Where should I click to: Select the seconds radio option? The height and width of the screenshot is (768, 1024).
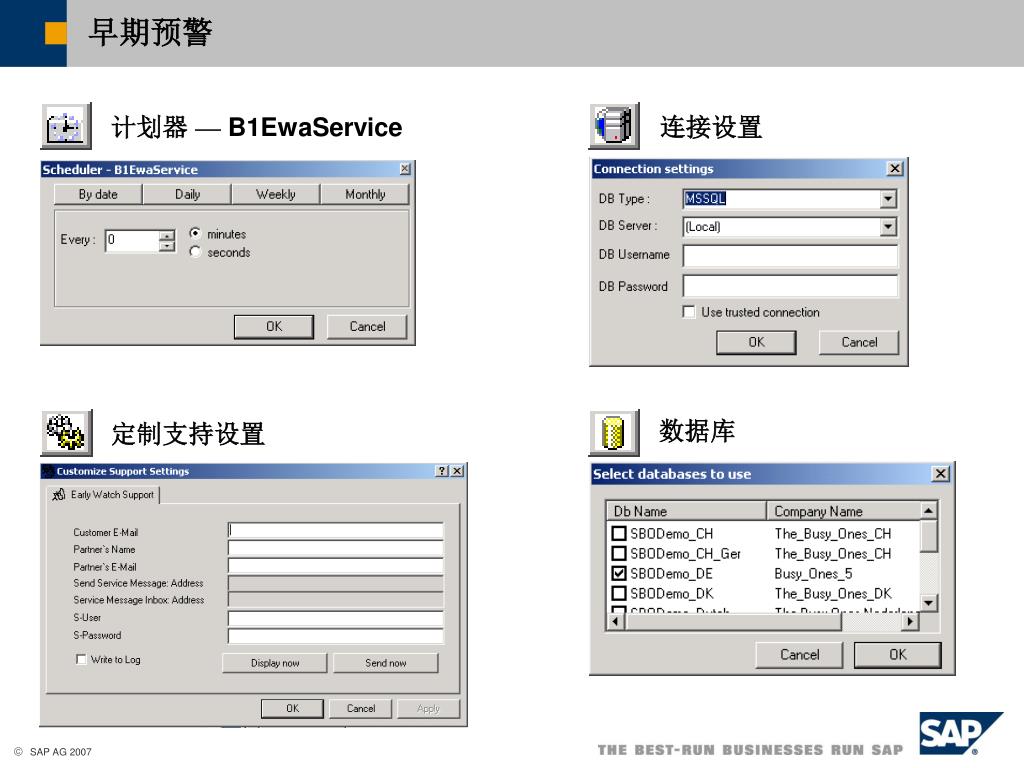click(x=195, y=251)
